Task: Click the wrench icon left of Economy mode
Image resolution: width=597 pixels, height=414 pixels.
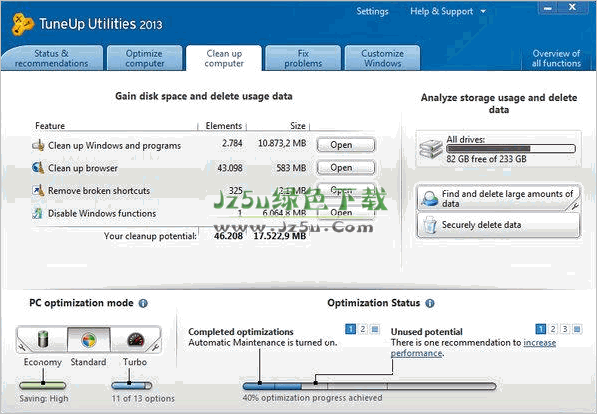Action: point(22,347)
